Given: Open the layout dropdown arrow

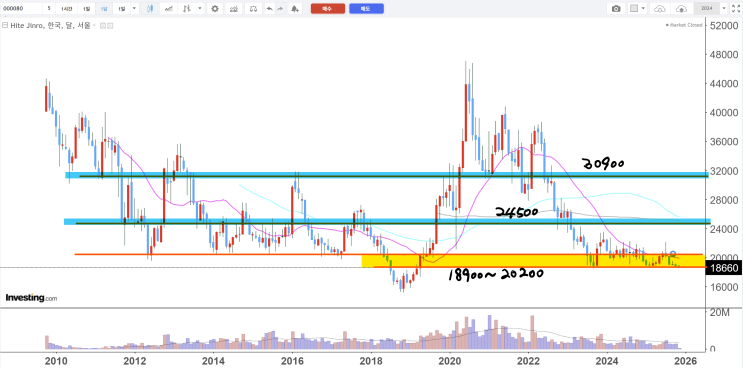Looking at the screenshot, I should [x=644, y=9].
